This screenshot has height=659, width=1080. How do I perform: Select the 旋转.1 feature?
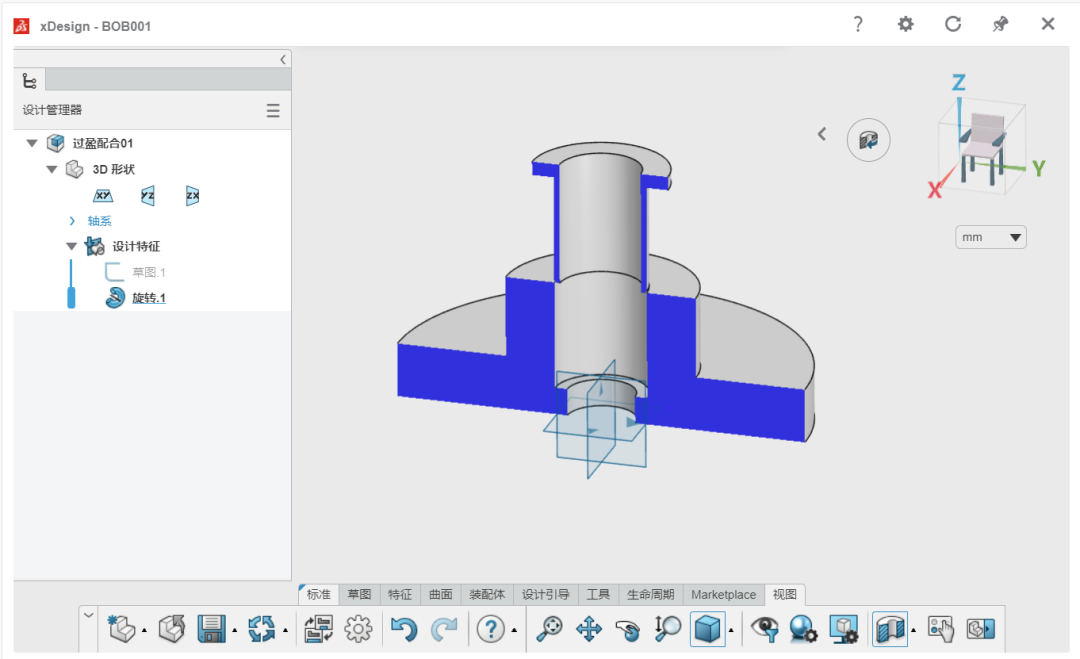(149, 297)
